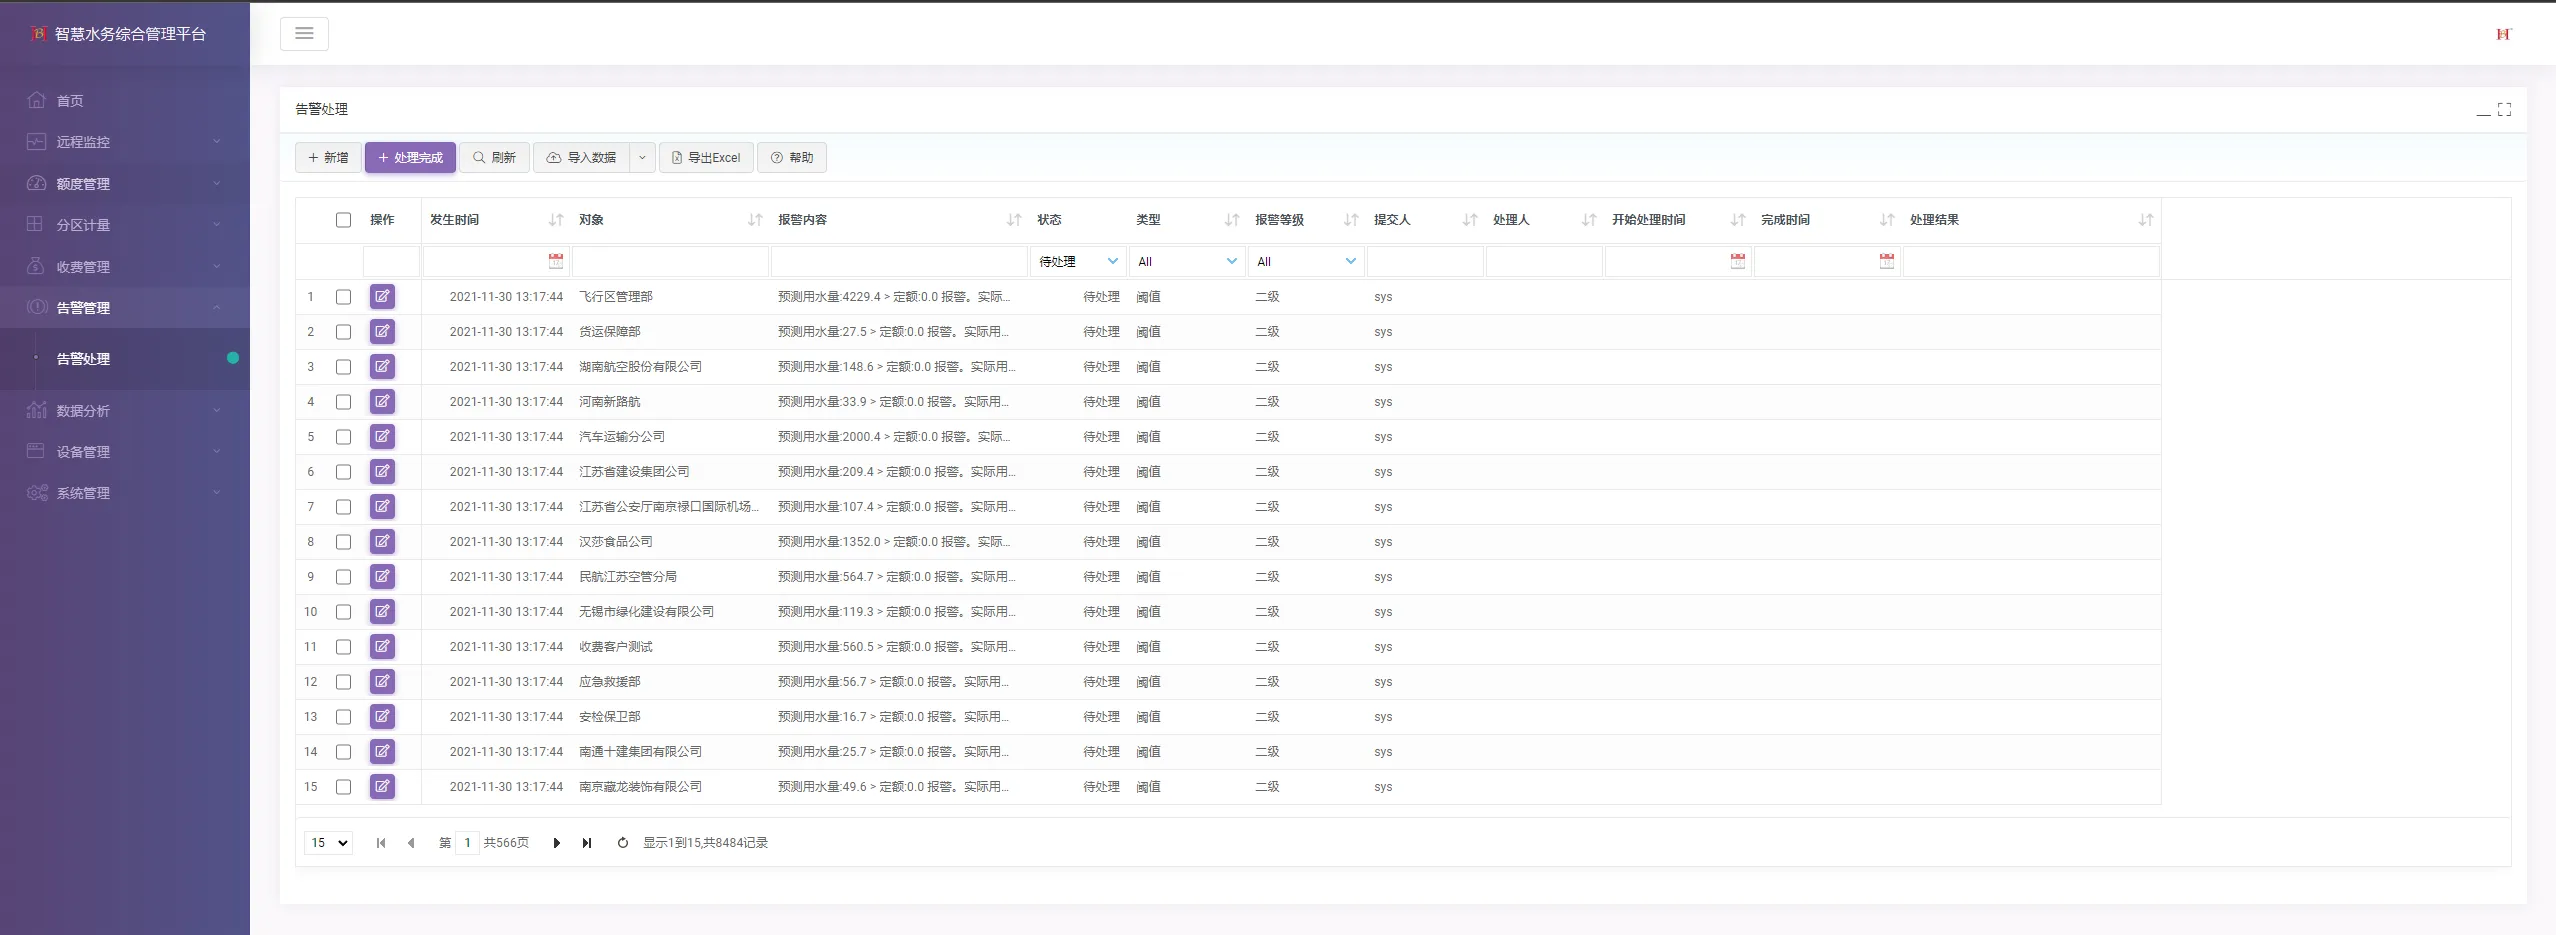
Task: Open the 报警等级 filter dropdown
Action: (1307, 261)
